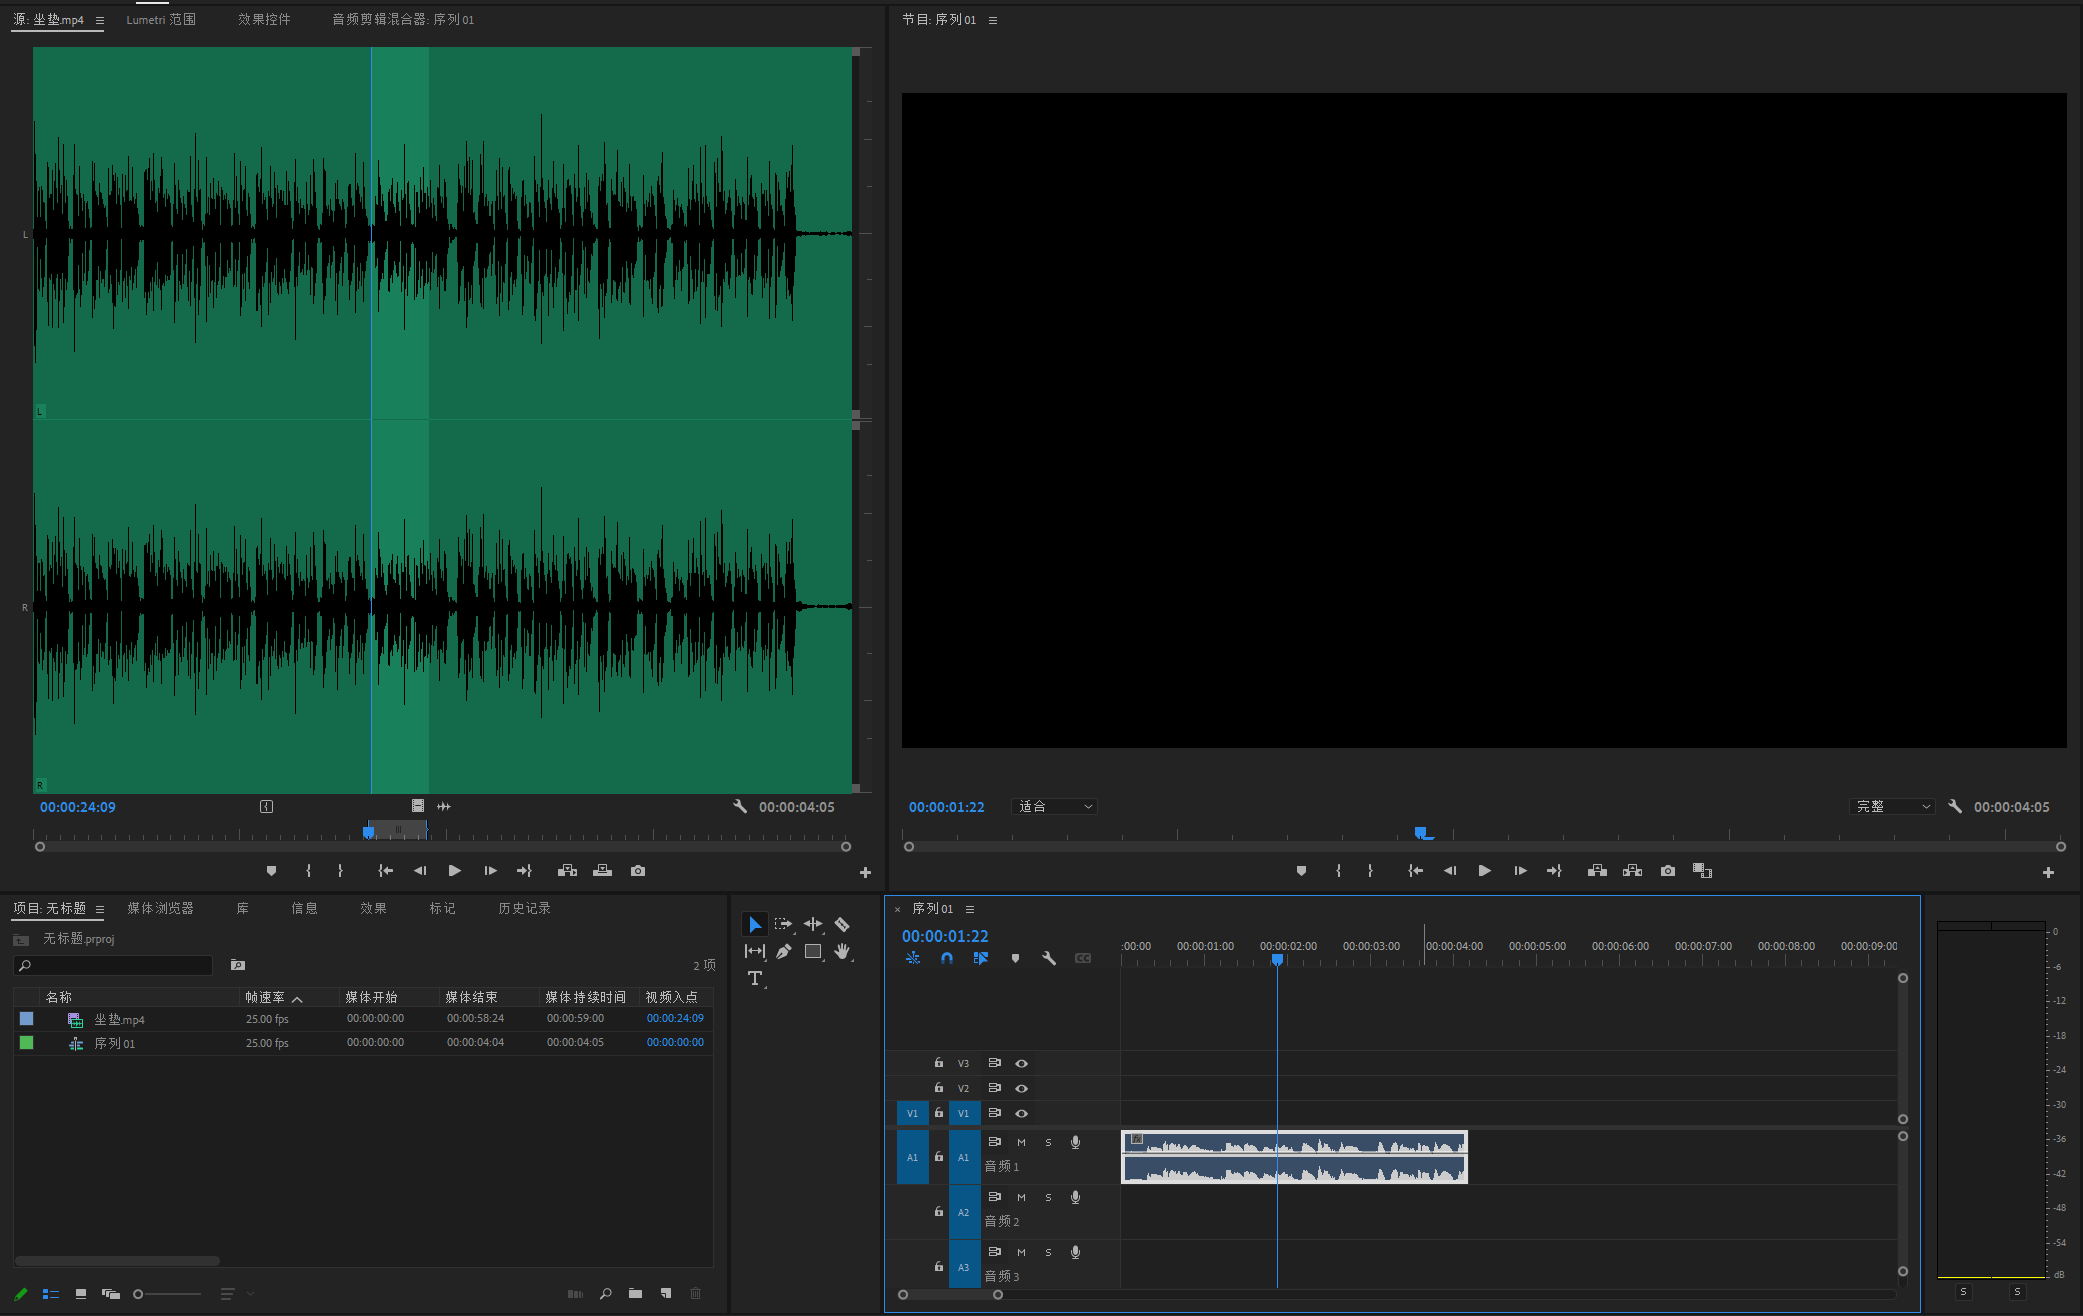This screenshot has width=2083, height=1316.
Task: Select the Type tool
Action: [x=755, y=979]
